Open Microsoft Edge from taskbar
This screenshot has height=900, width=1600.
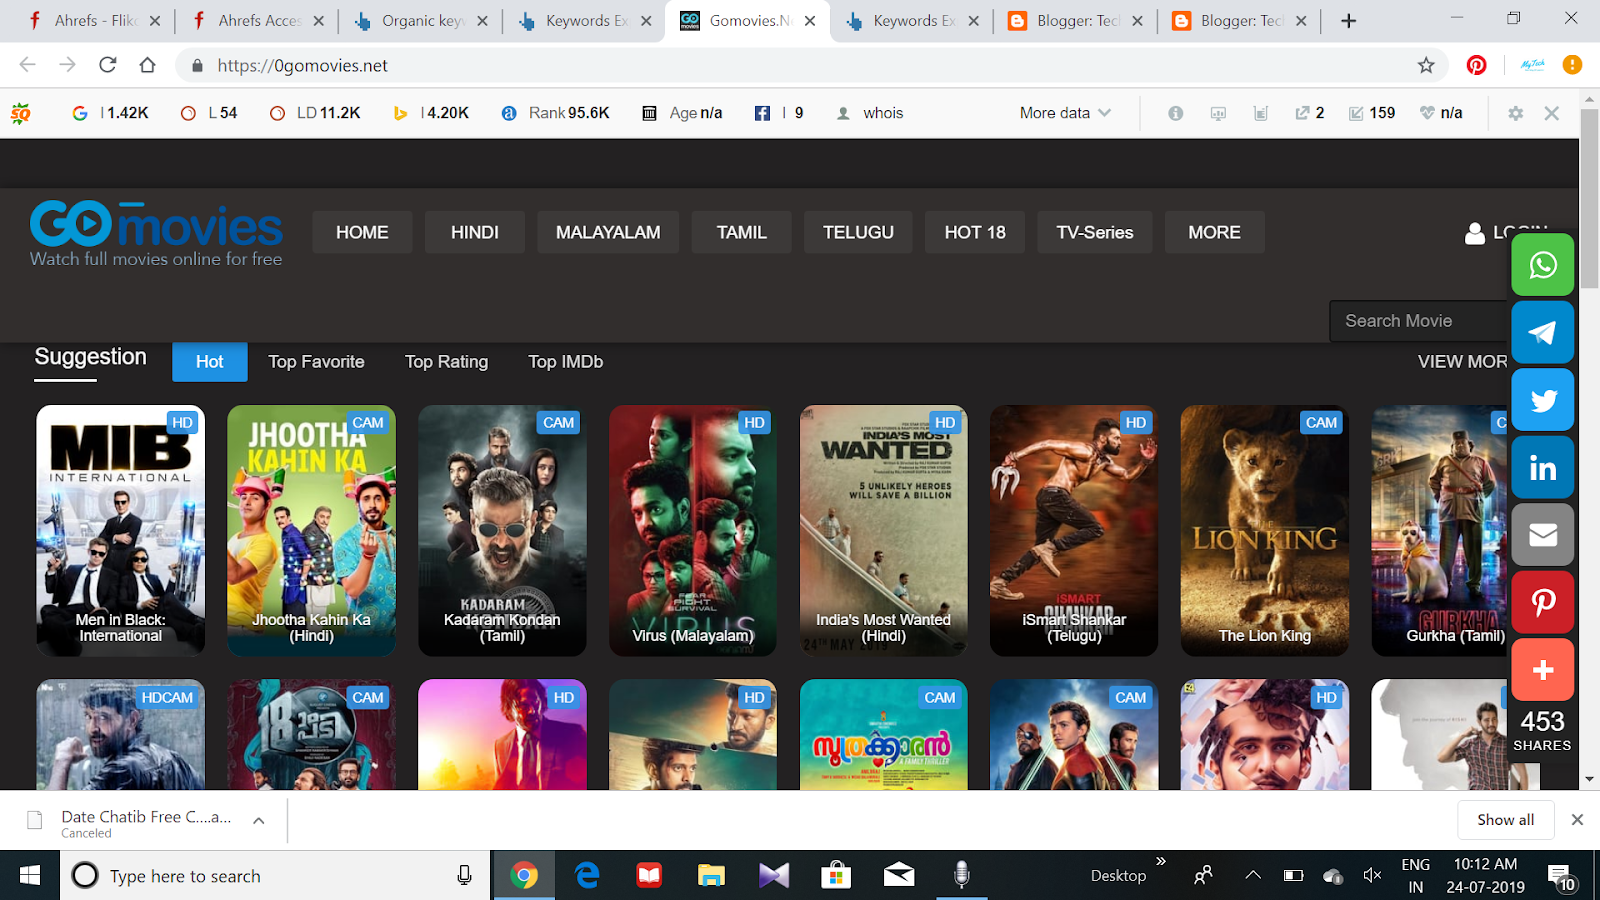tap(587, 876)
